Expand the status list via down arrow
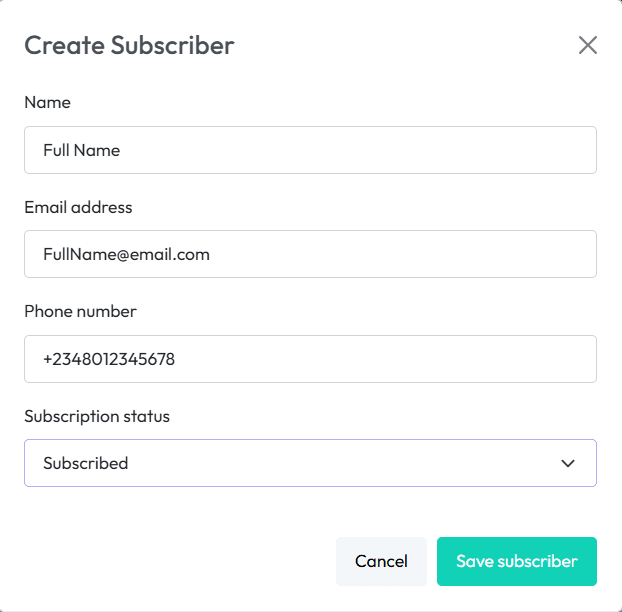 (x=568, y=463)
